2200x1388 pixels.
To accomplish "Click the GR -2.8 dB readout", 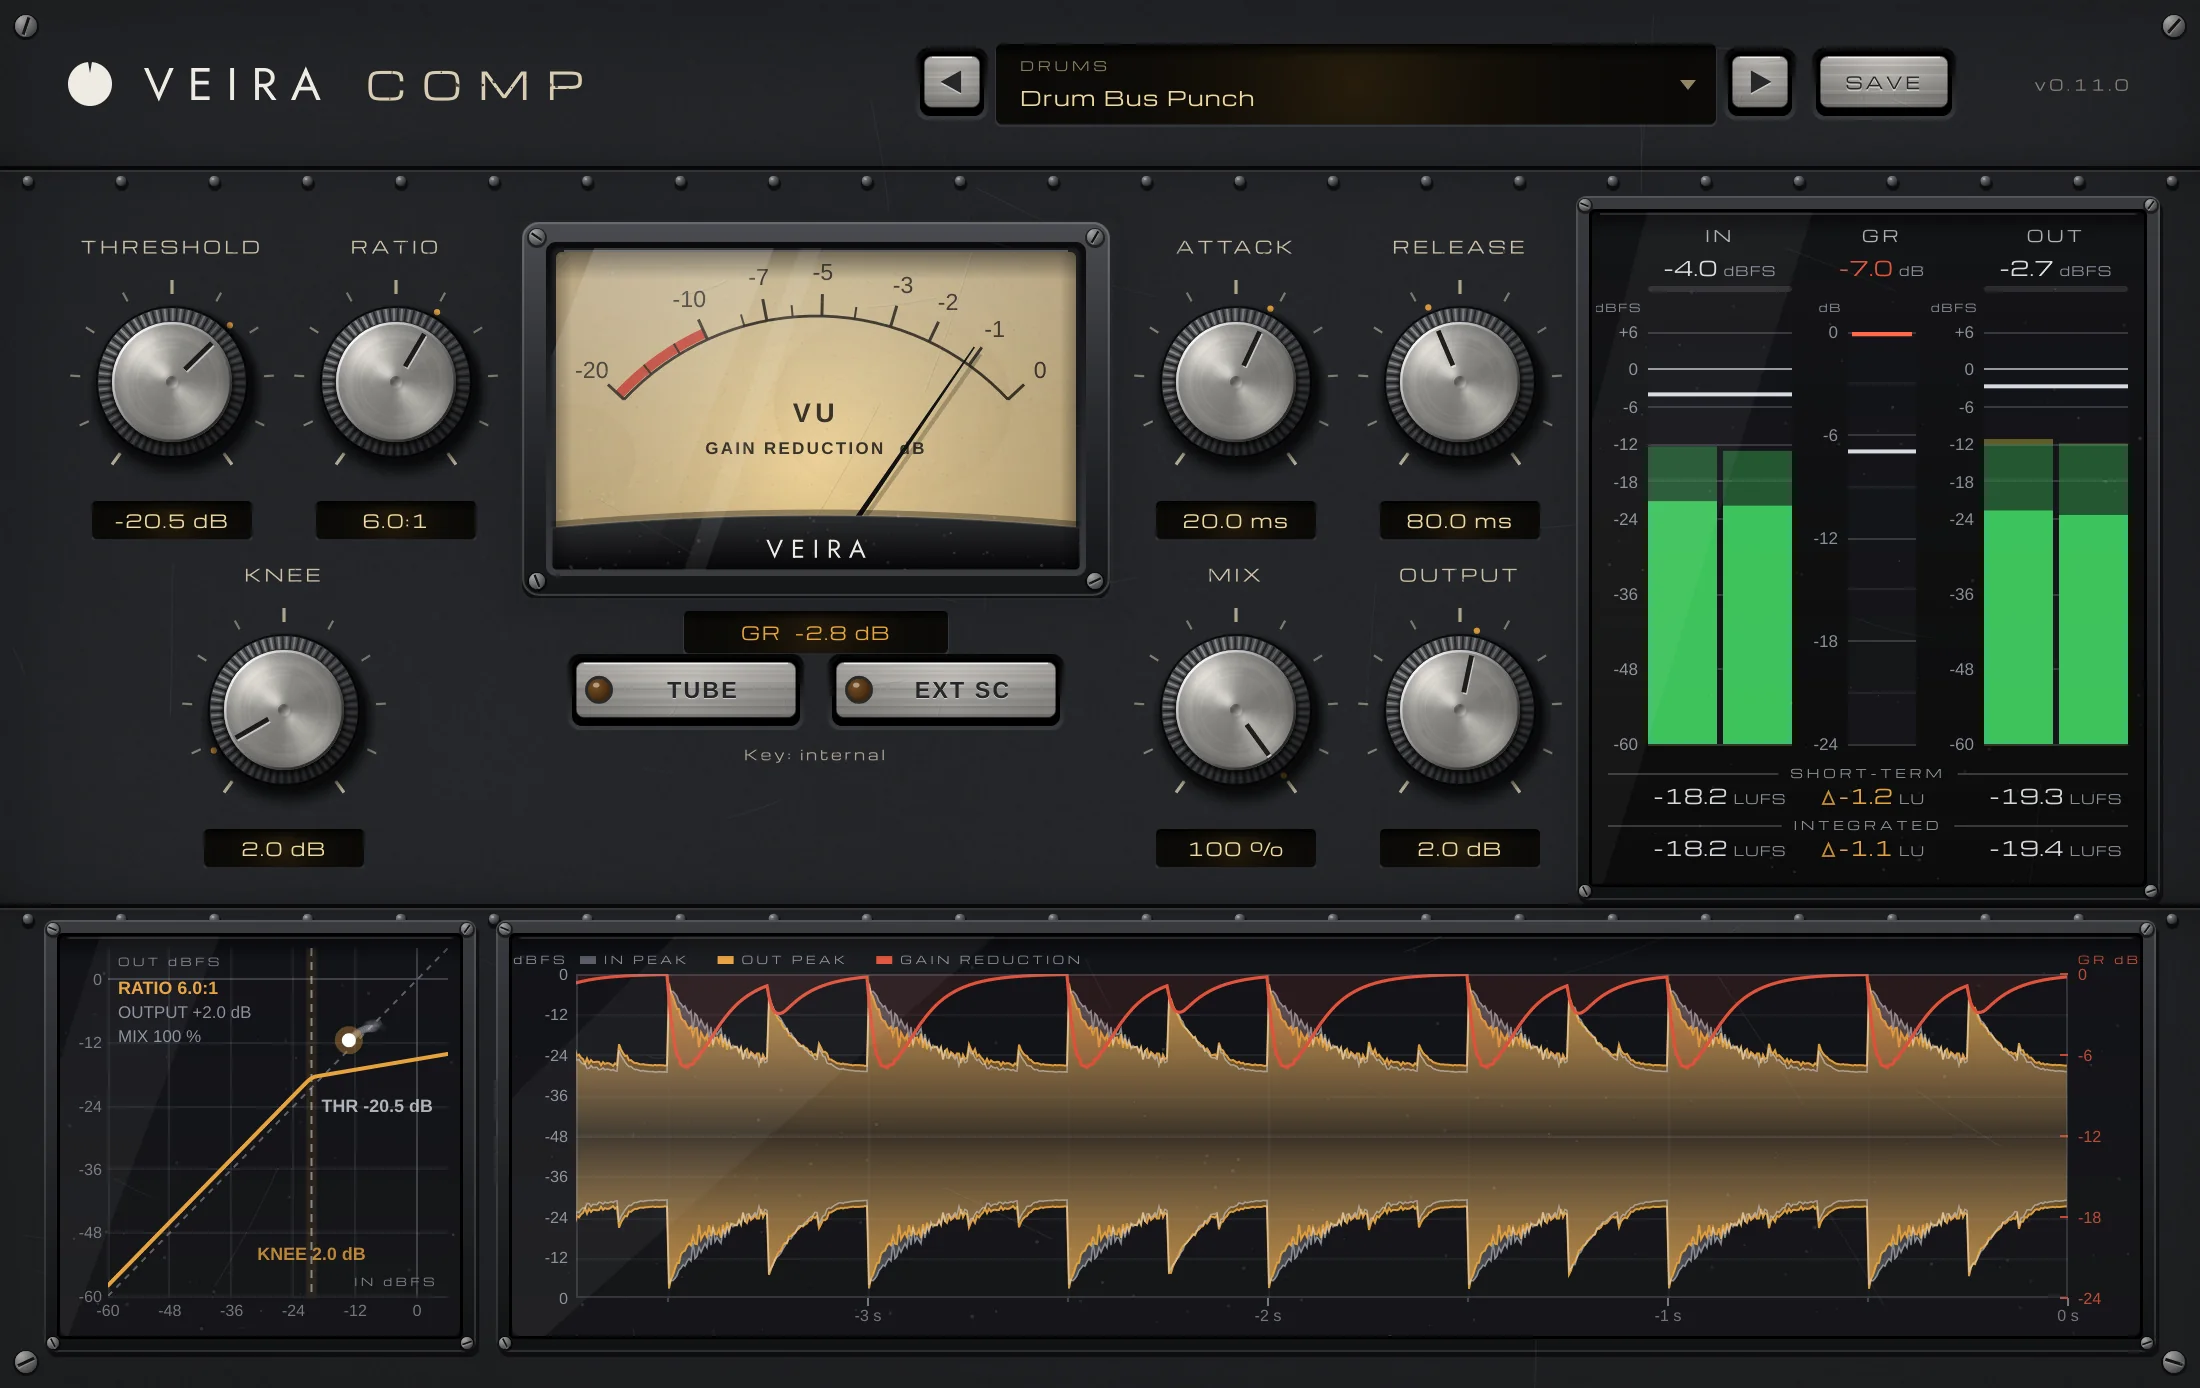I will tap(815, 633).
